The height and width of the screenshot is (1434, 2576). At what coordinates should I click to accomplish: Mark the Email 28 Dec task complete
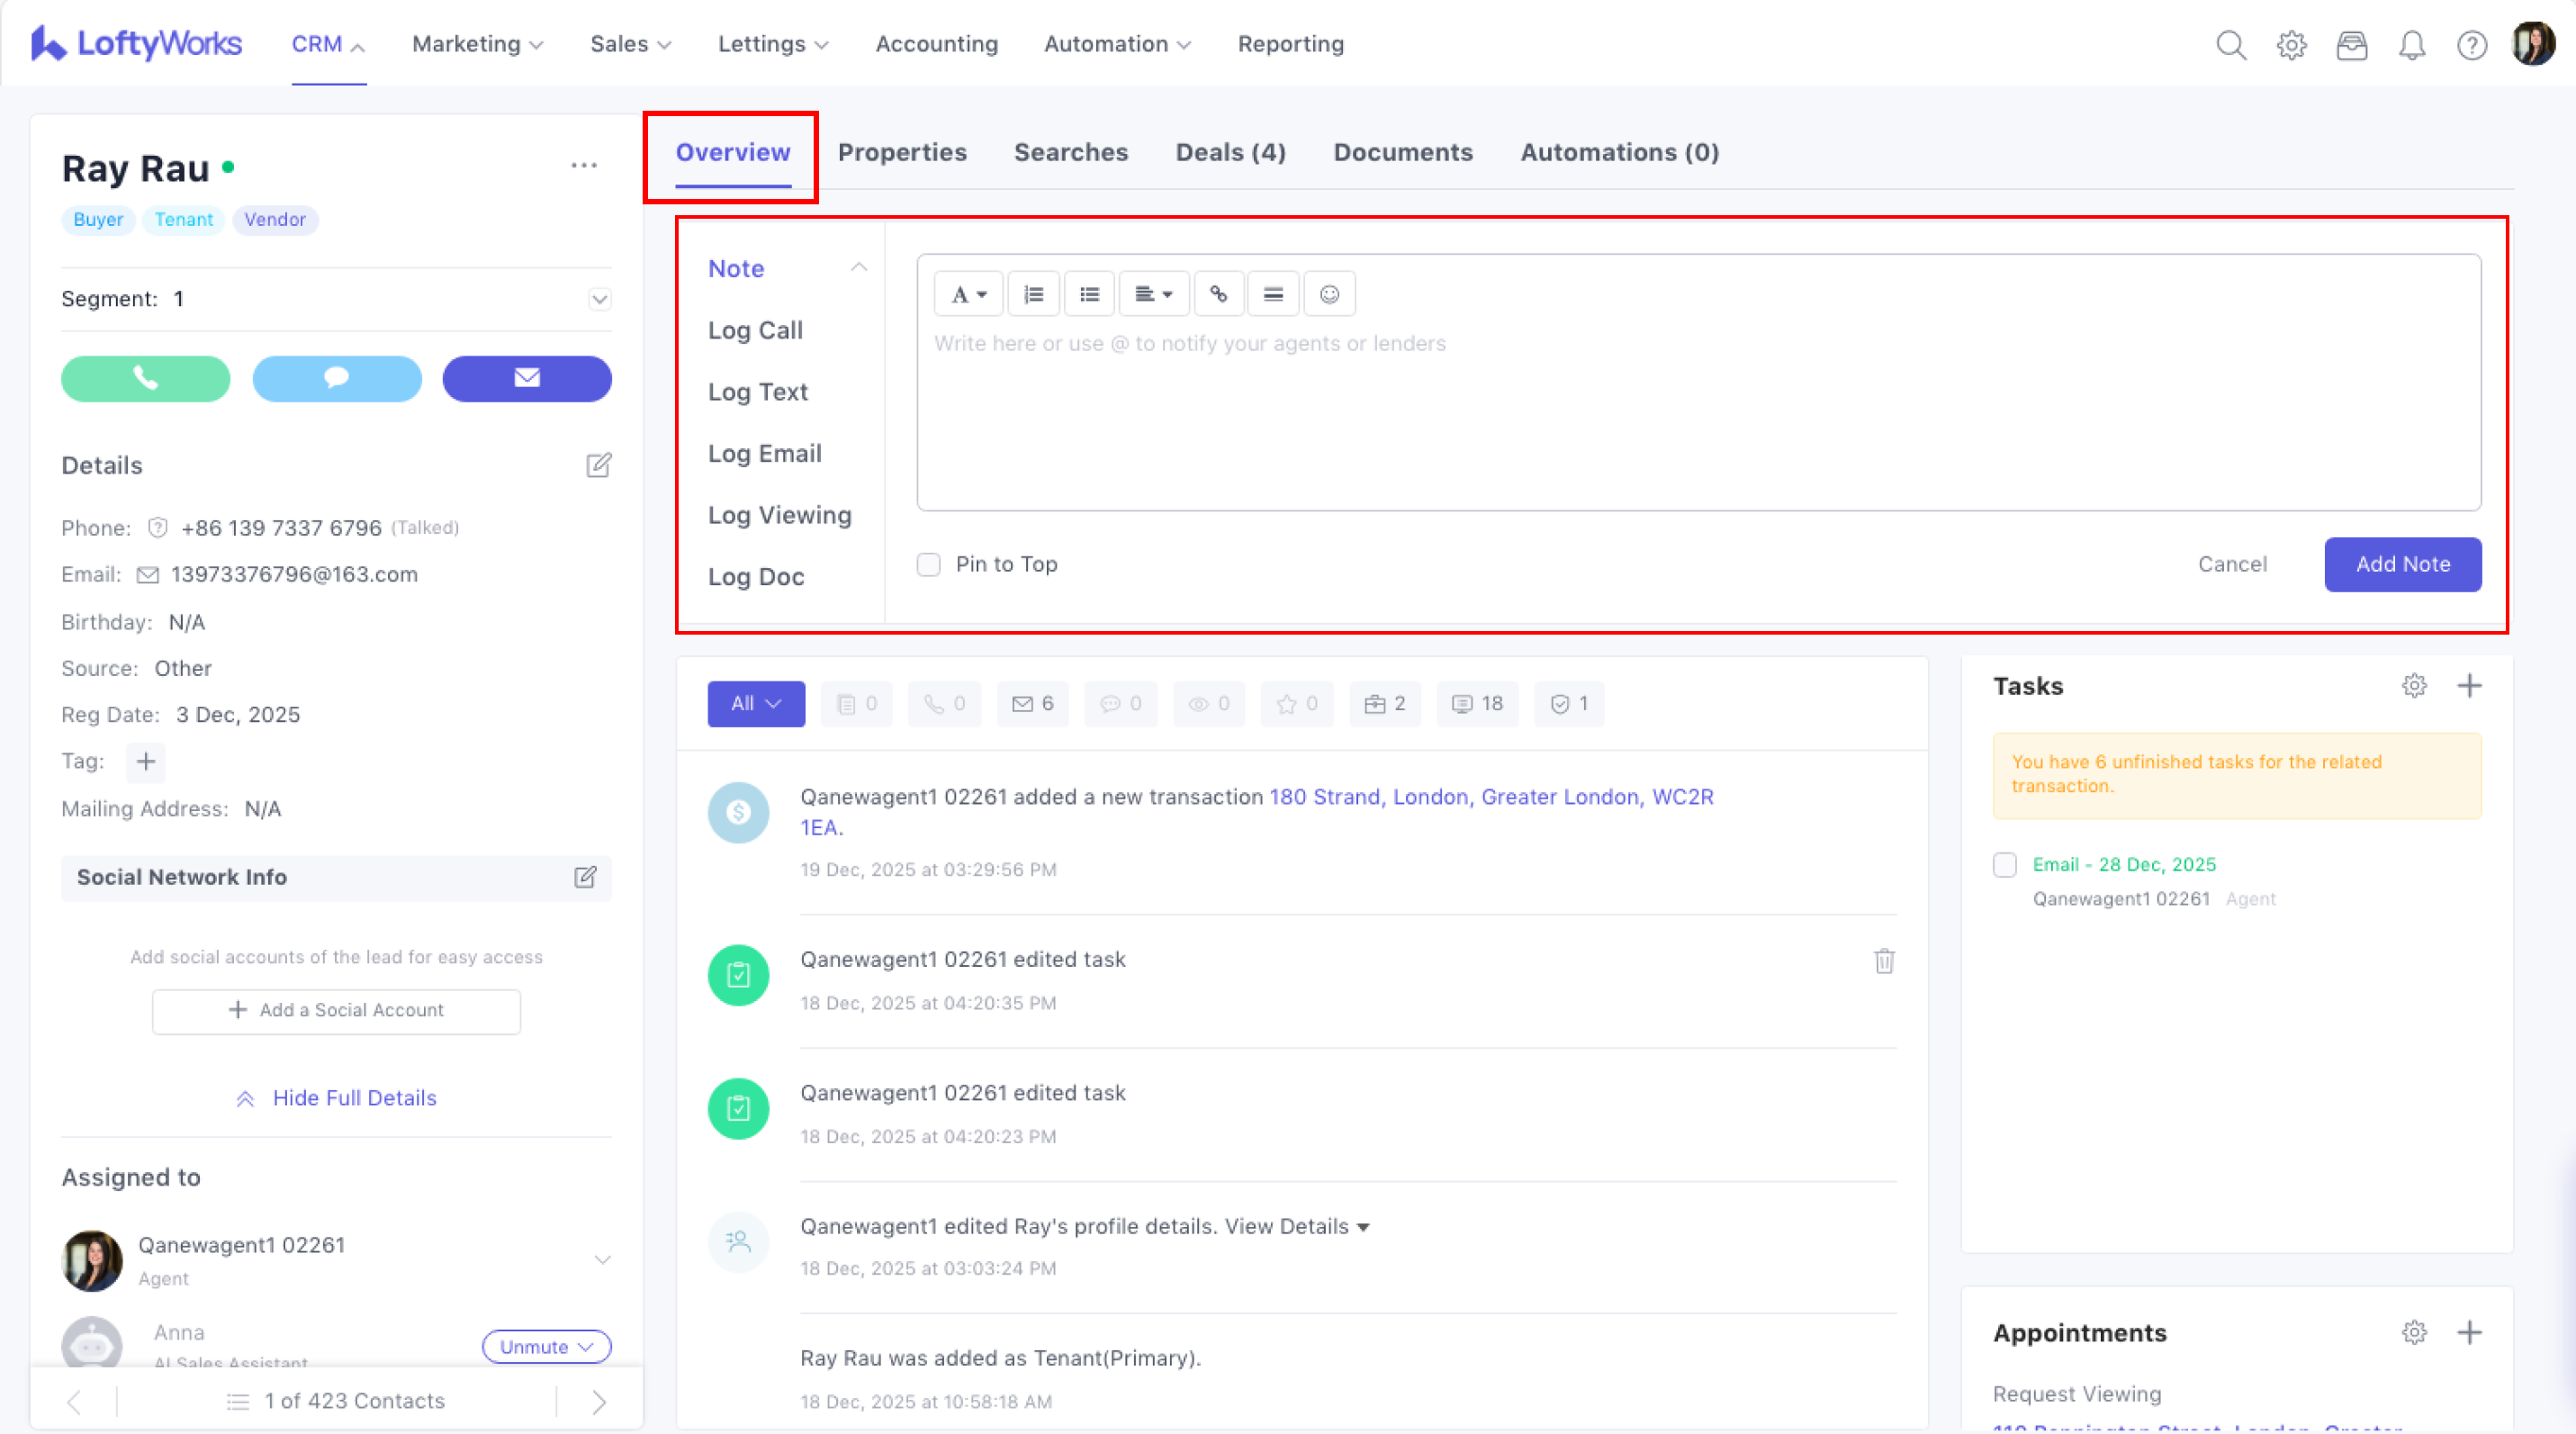pyautogui.click(x=2004, y=865)
